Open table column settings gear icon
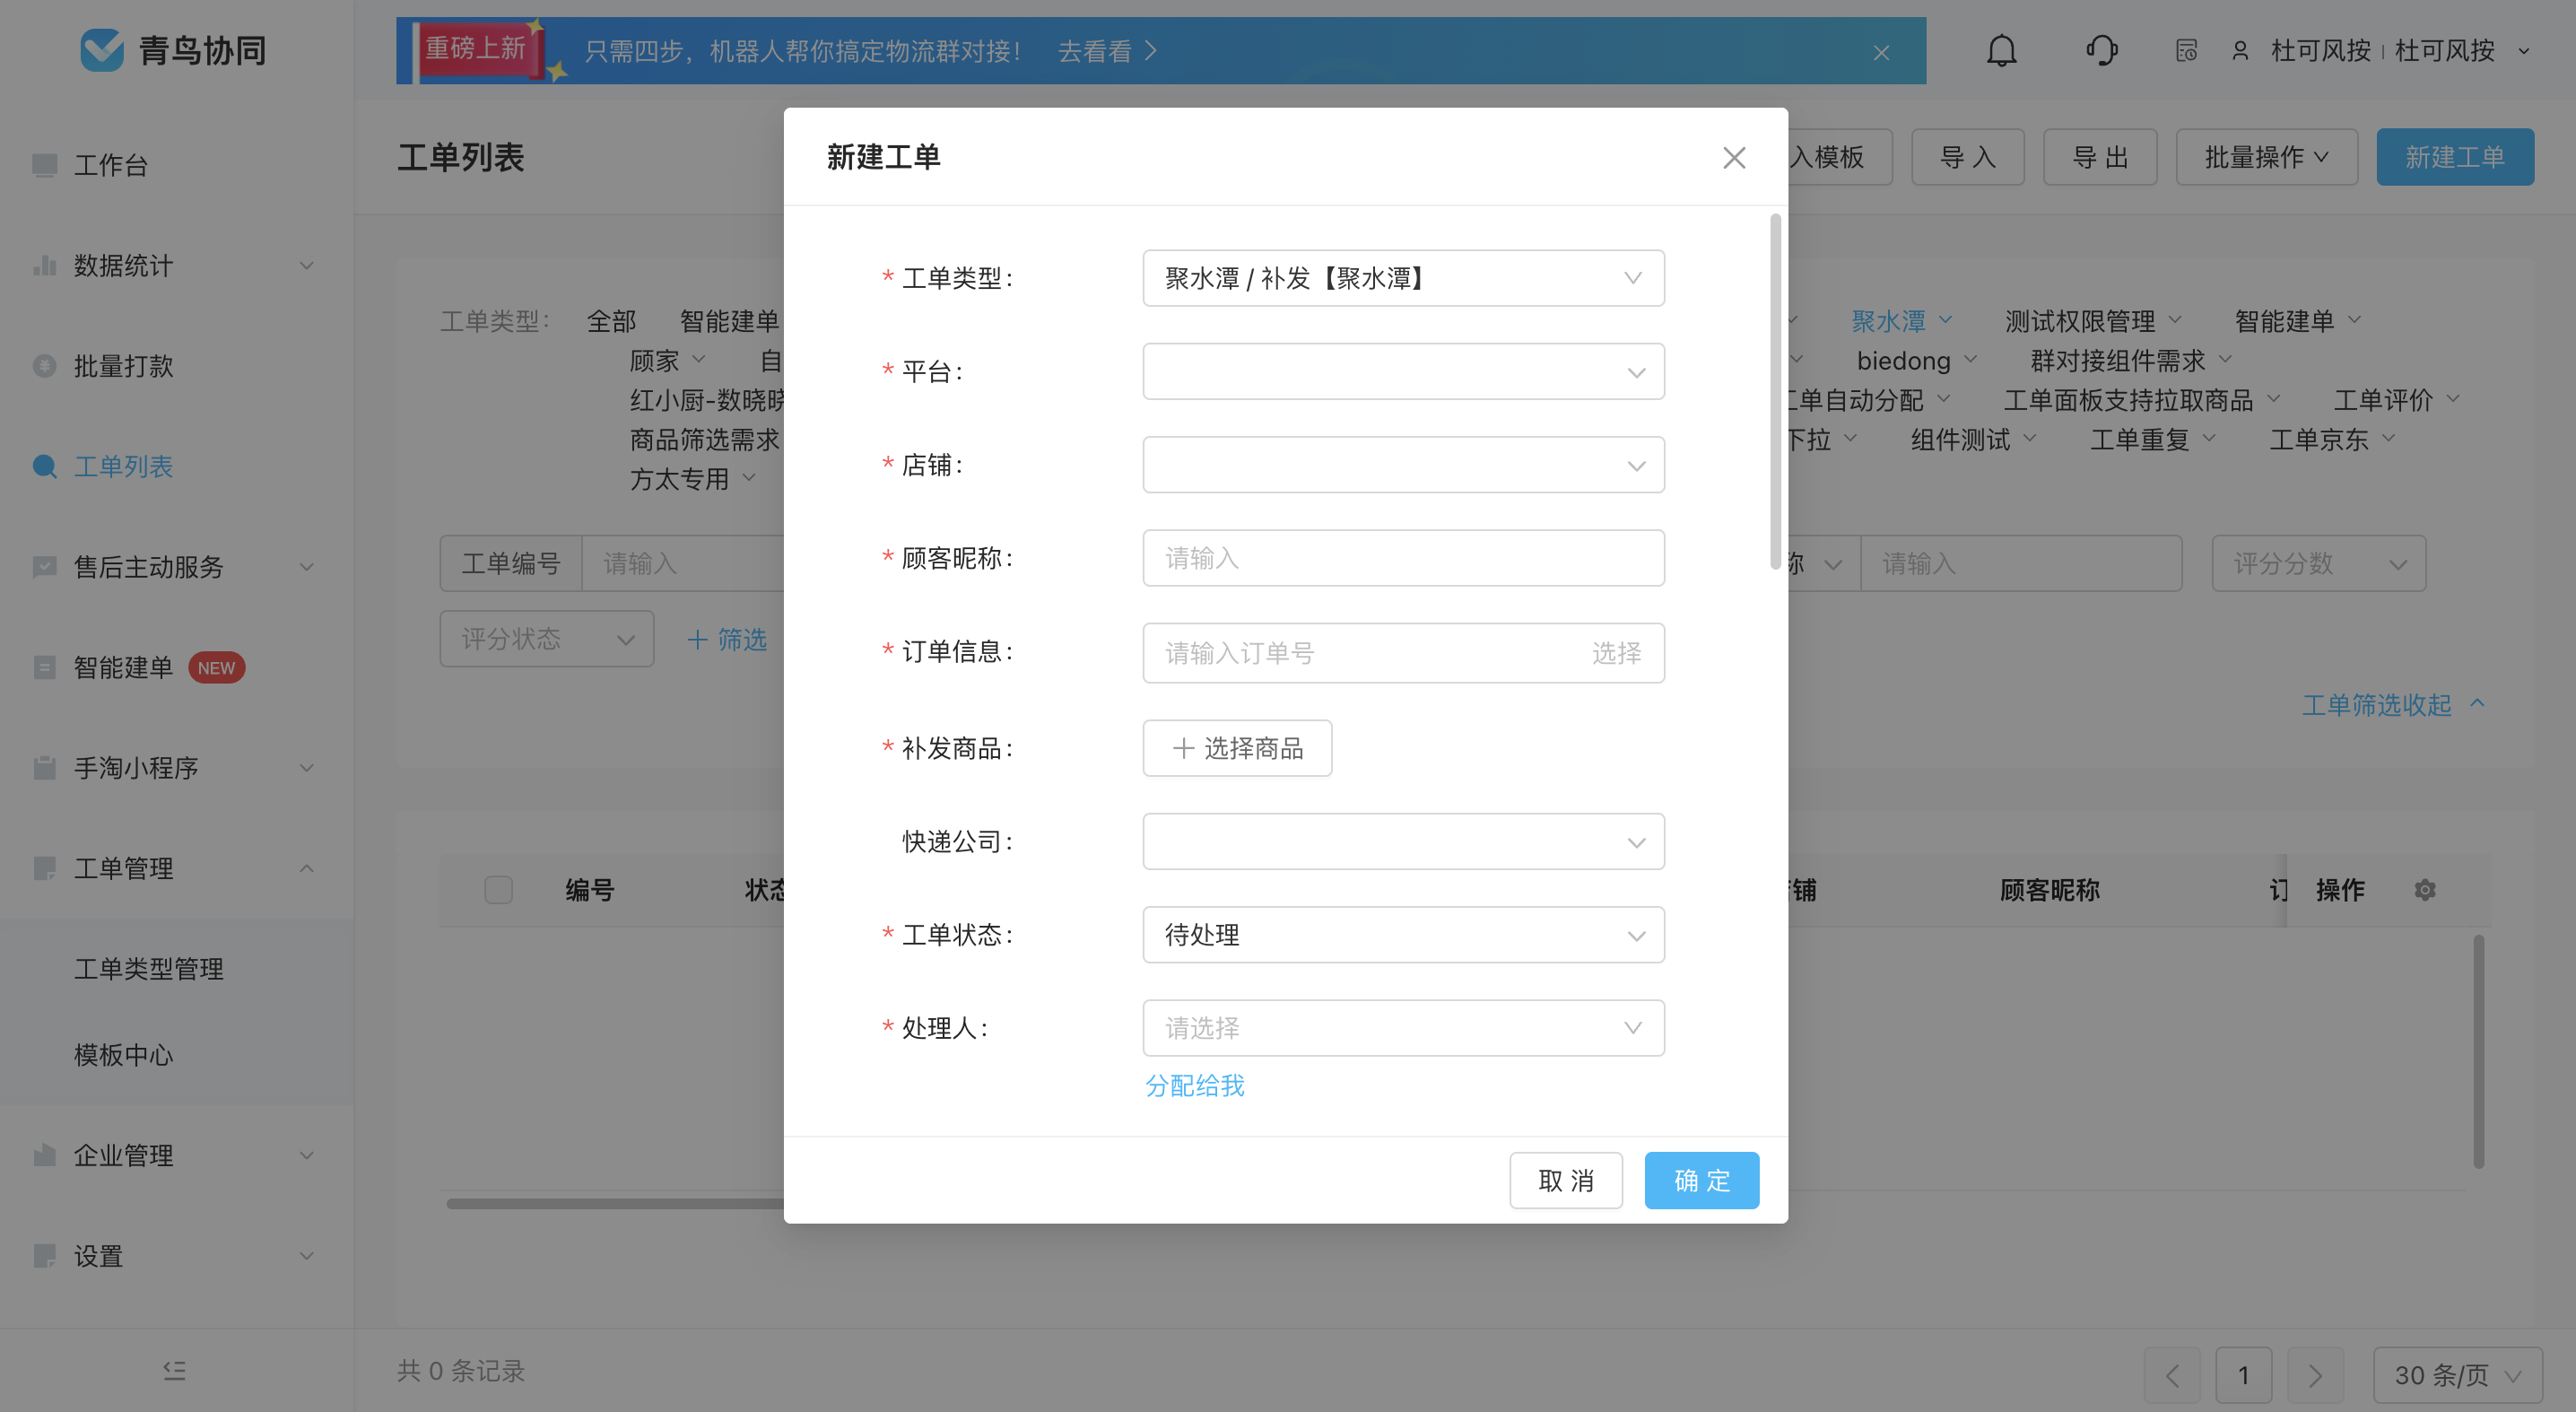Viewport: 2576px width, 1412px height. point(2424,889)
